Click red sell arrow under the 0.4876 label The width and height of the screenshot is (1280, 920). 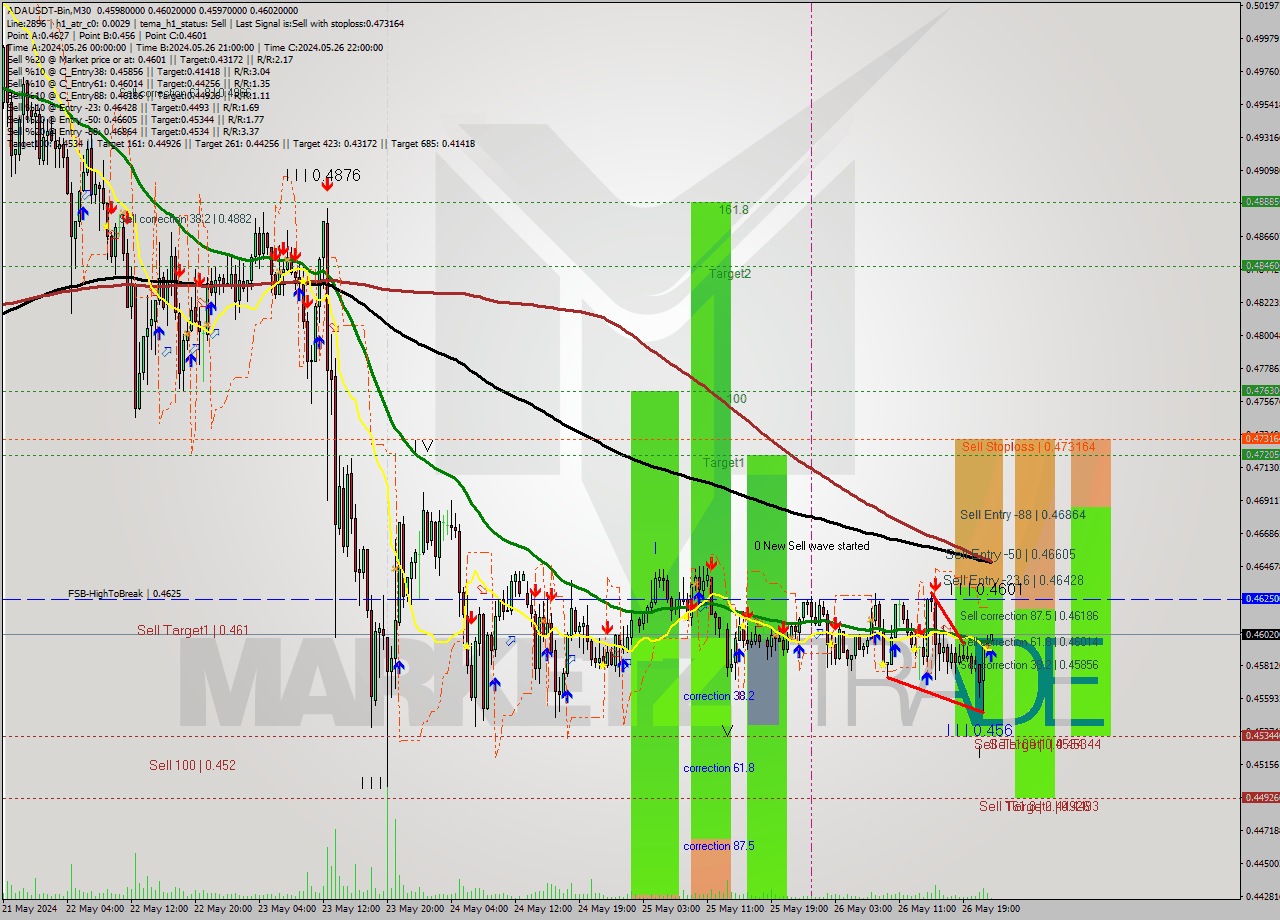coord(327,185)
